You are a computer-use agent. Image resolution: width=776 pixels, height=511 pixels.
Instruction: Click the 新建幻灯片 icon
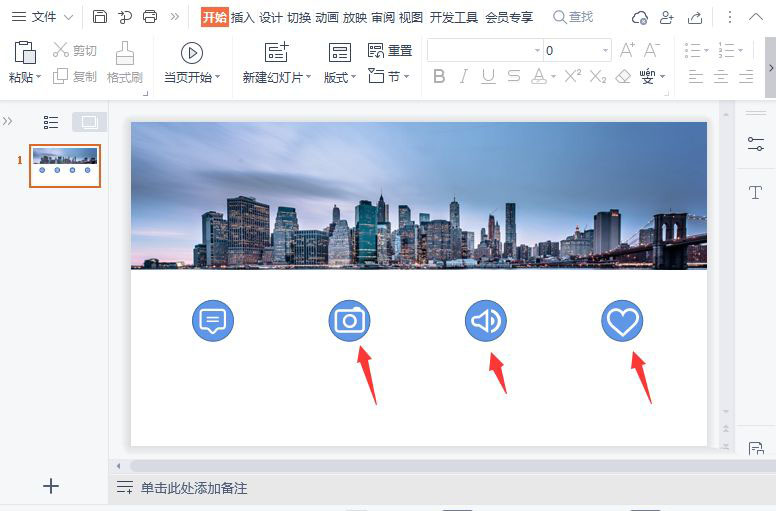click(277, 52)
